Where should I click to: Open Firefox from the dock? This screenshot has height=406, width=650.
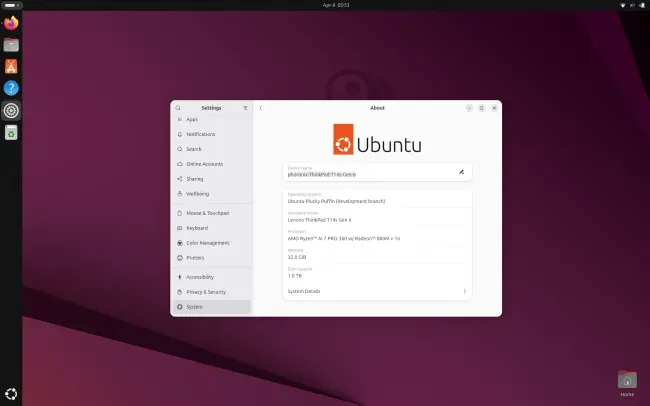11,23
